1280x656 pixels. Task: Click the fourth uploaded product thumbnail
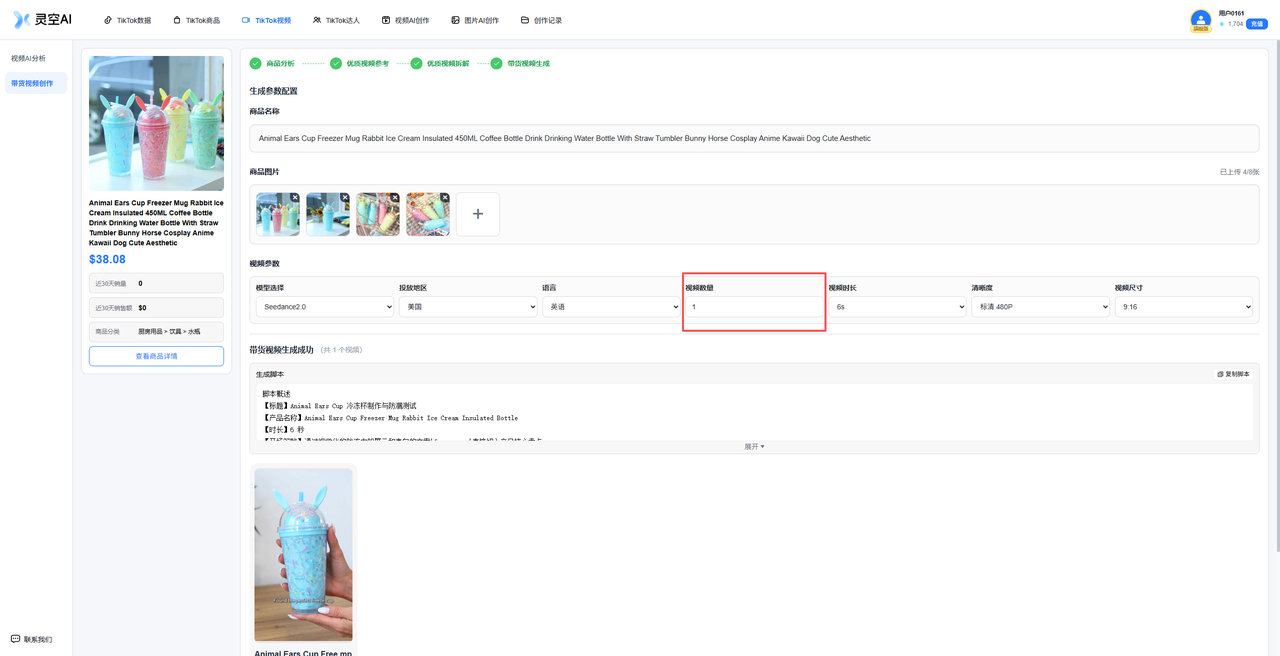coord(428,214)
